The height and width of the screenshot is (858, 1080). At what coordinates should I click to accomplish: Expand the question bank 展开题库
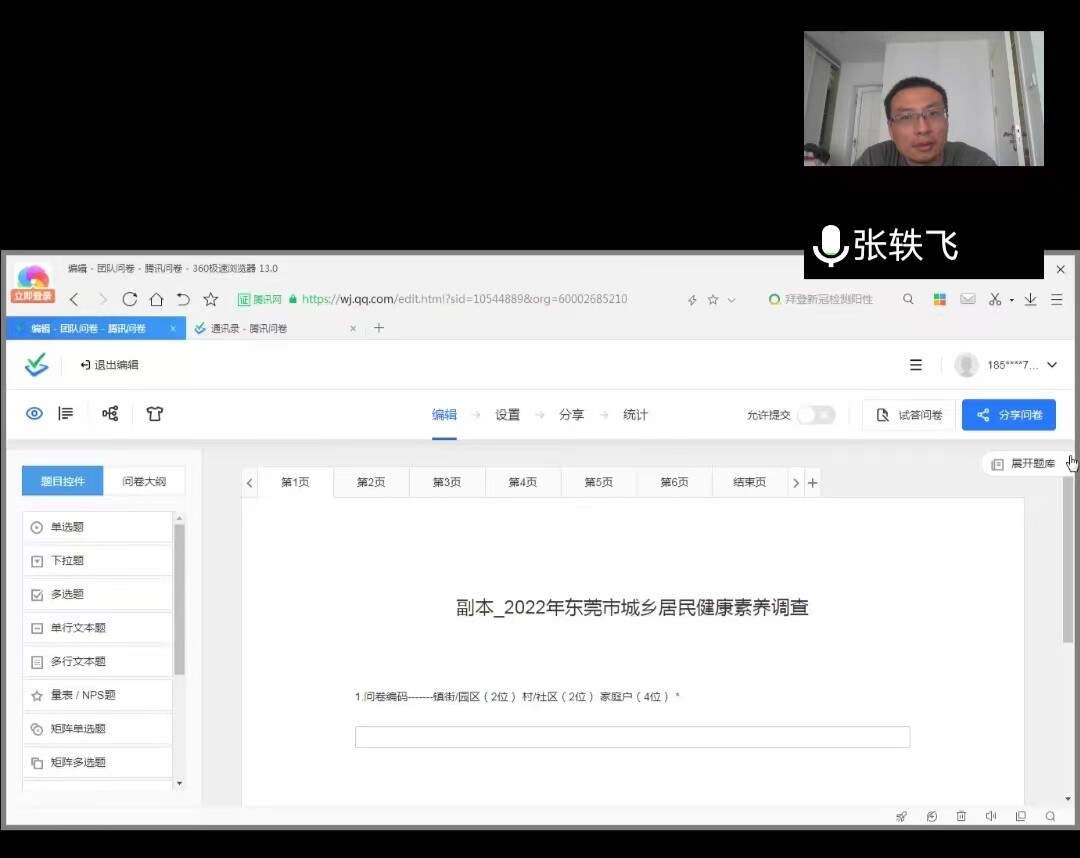tap(1023, 464)
